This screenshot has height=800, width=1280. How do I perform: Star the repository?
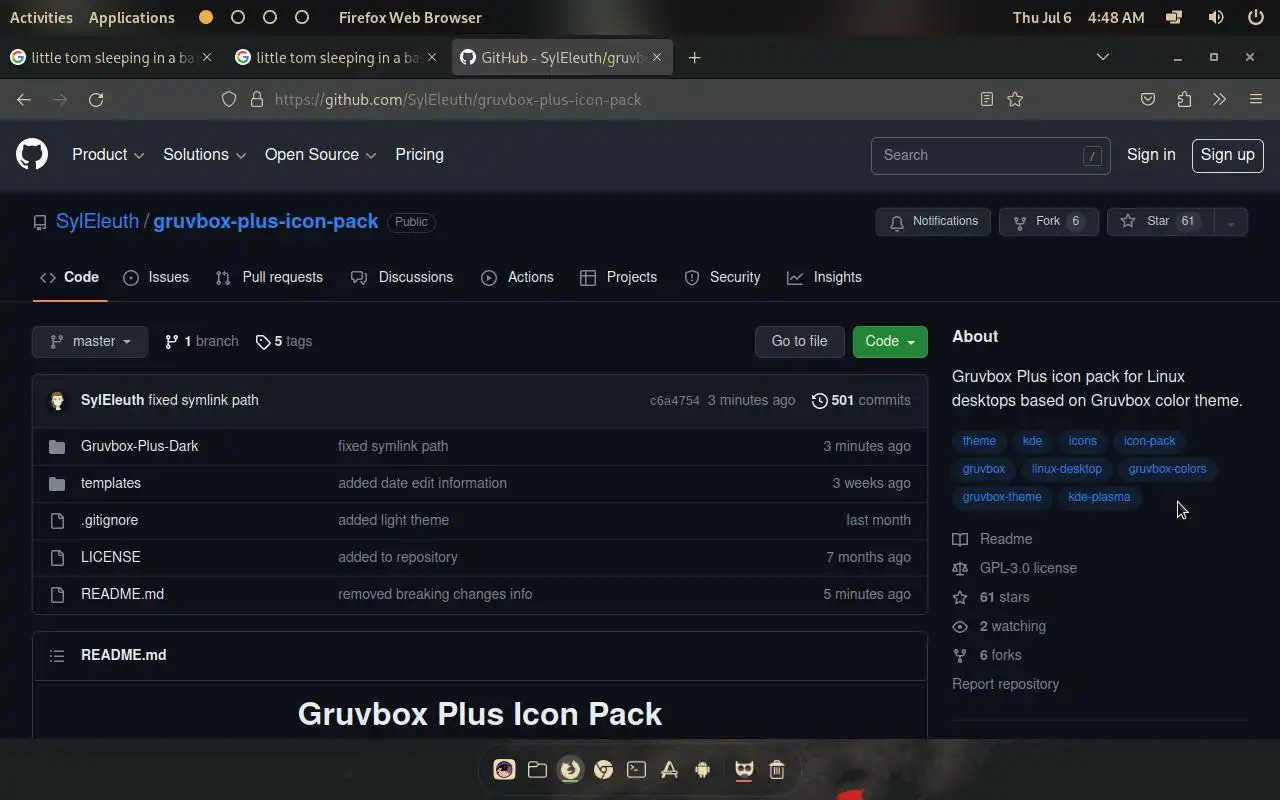point(1160,222)
